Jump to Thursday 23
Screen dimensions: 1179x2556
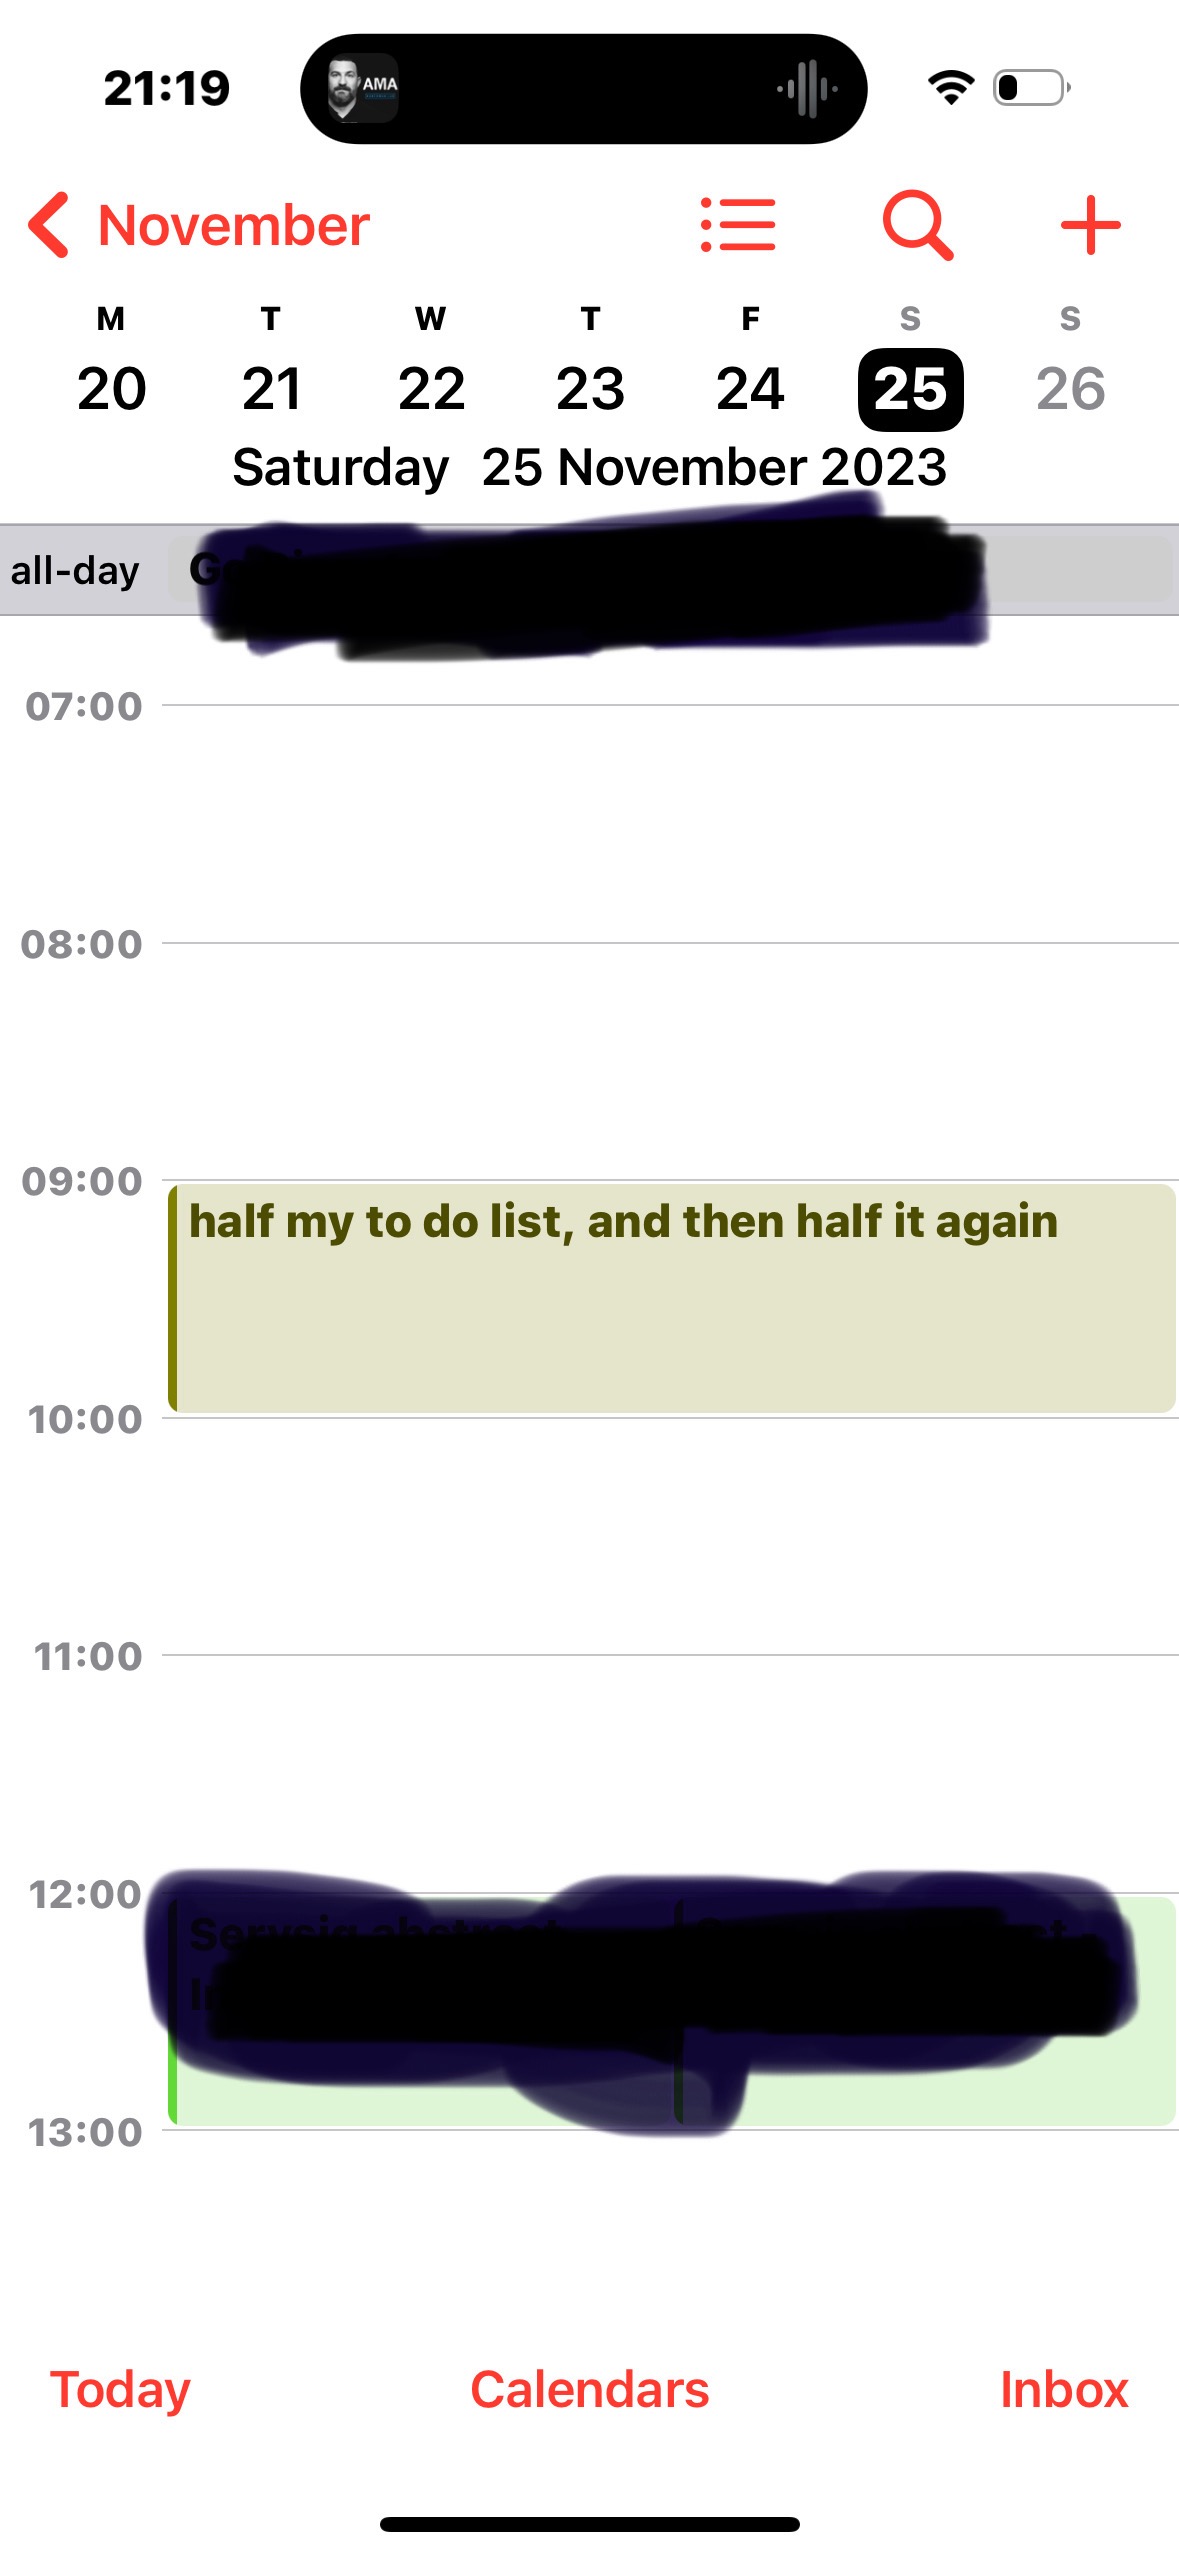point(590,388)
